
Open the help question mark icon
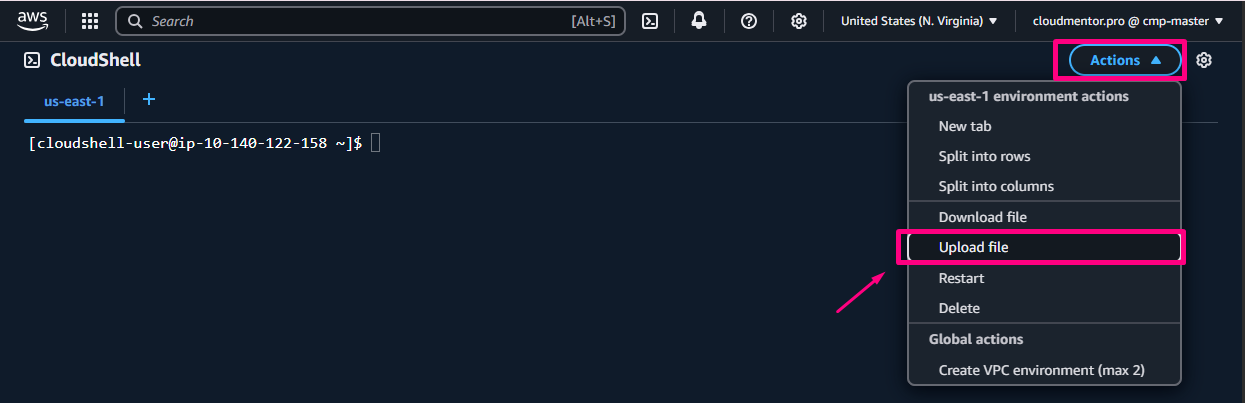(x=748, y=21)
